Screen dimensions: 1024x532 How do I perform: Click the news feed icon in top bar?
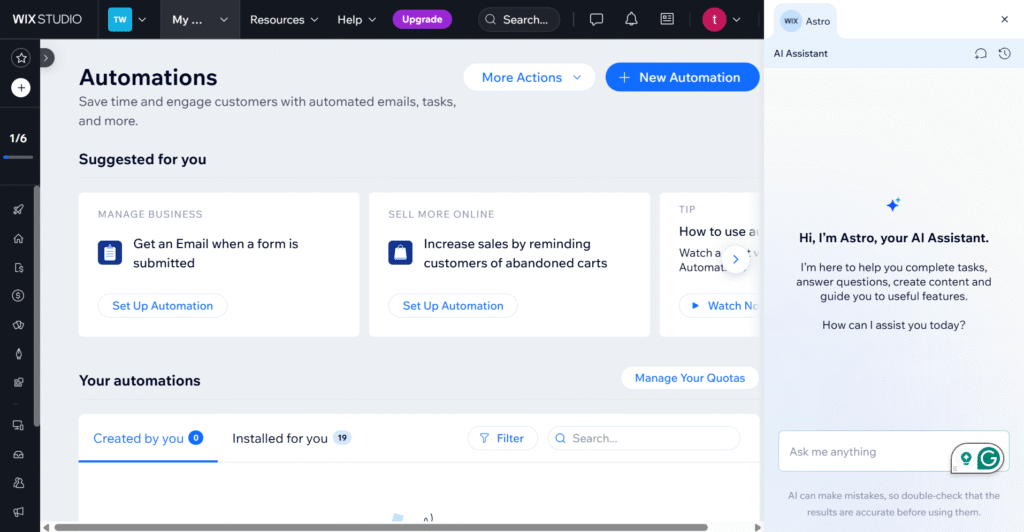pyautogui.click(x=667, y=19)
